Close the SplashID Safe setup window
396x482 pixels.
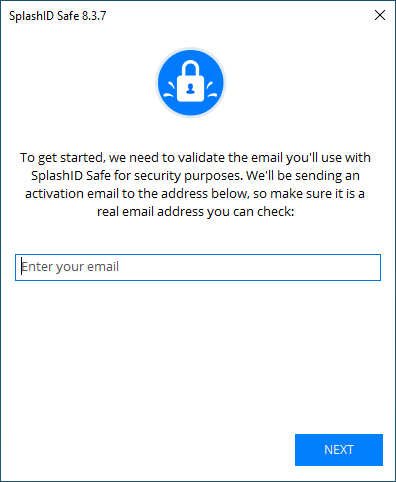tap(380, 15)
